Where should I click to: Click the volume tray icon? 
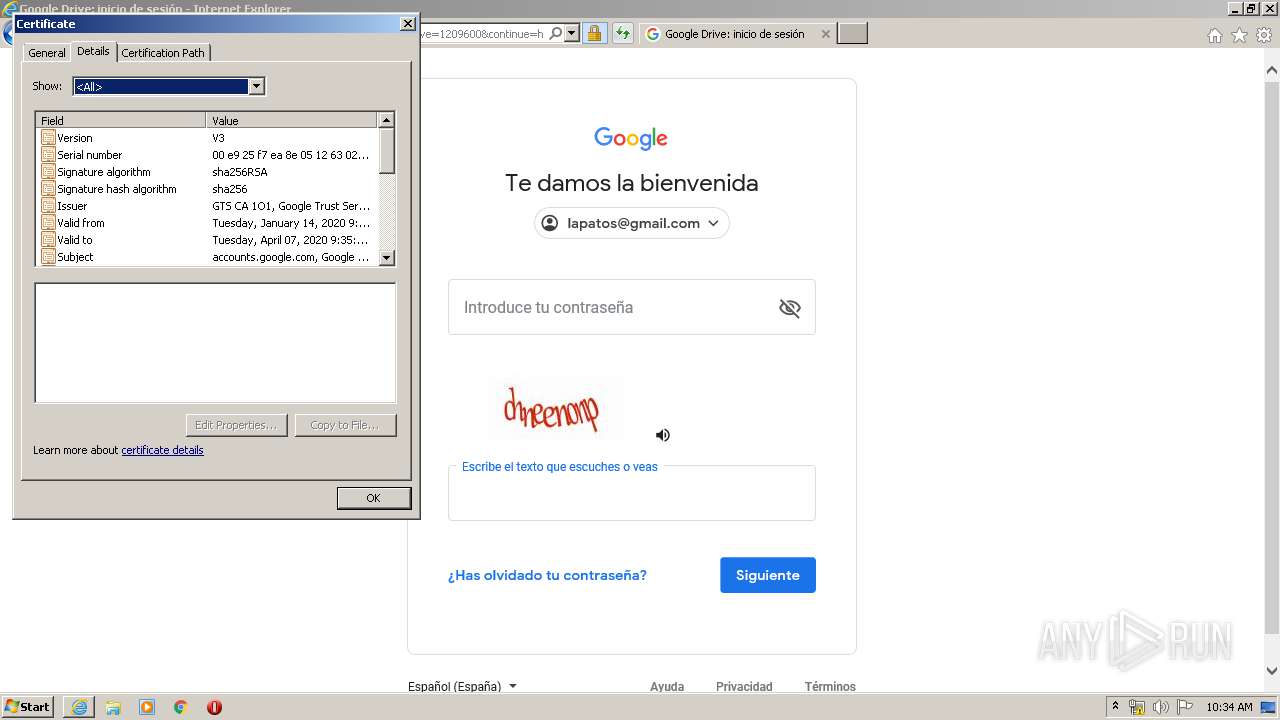point(1161,707)
